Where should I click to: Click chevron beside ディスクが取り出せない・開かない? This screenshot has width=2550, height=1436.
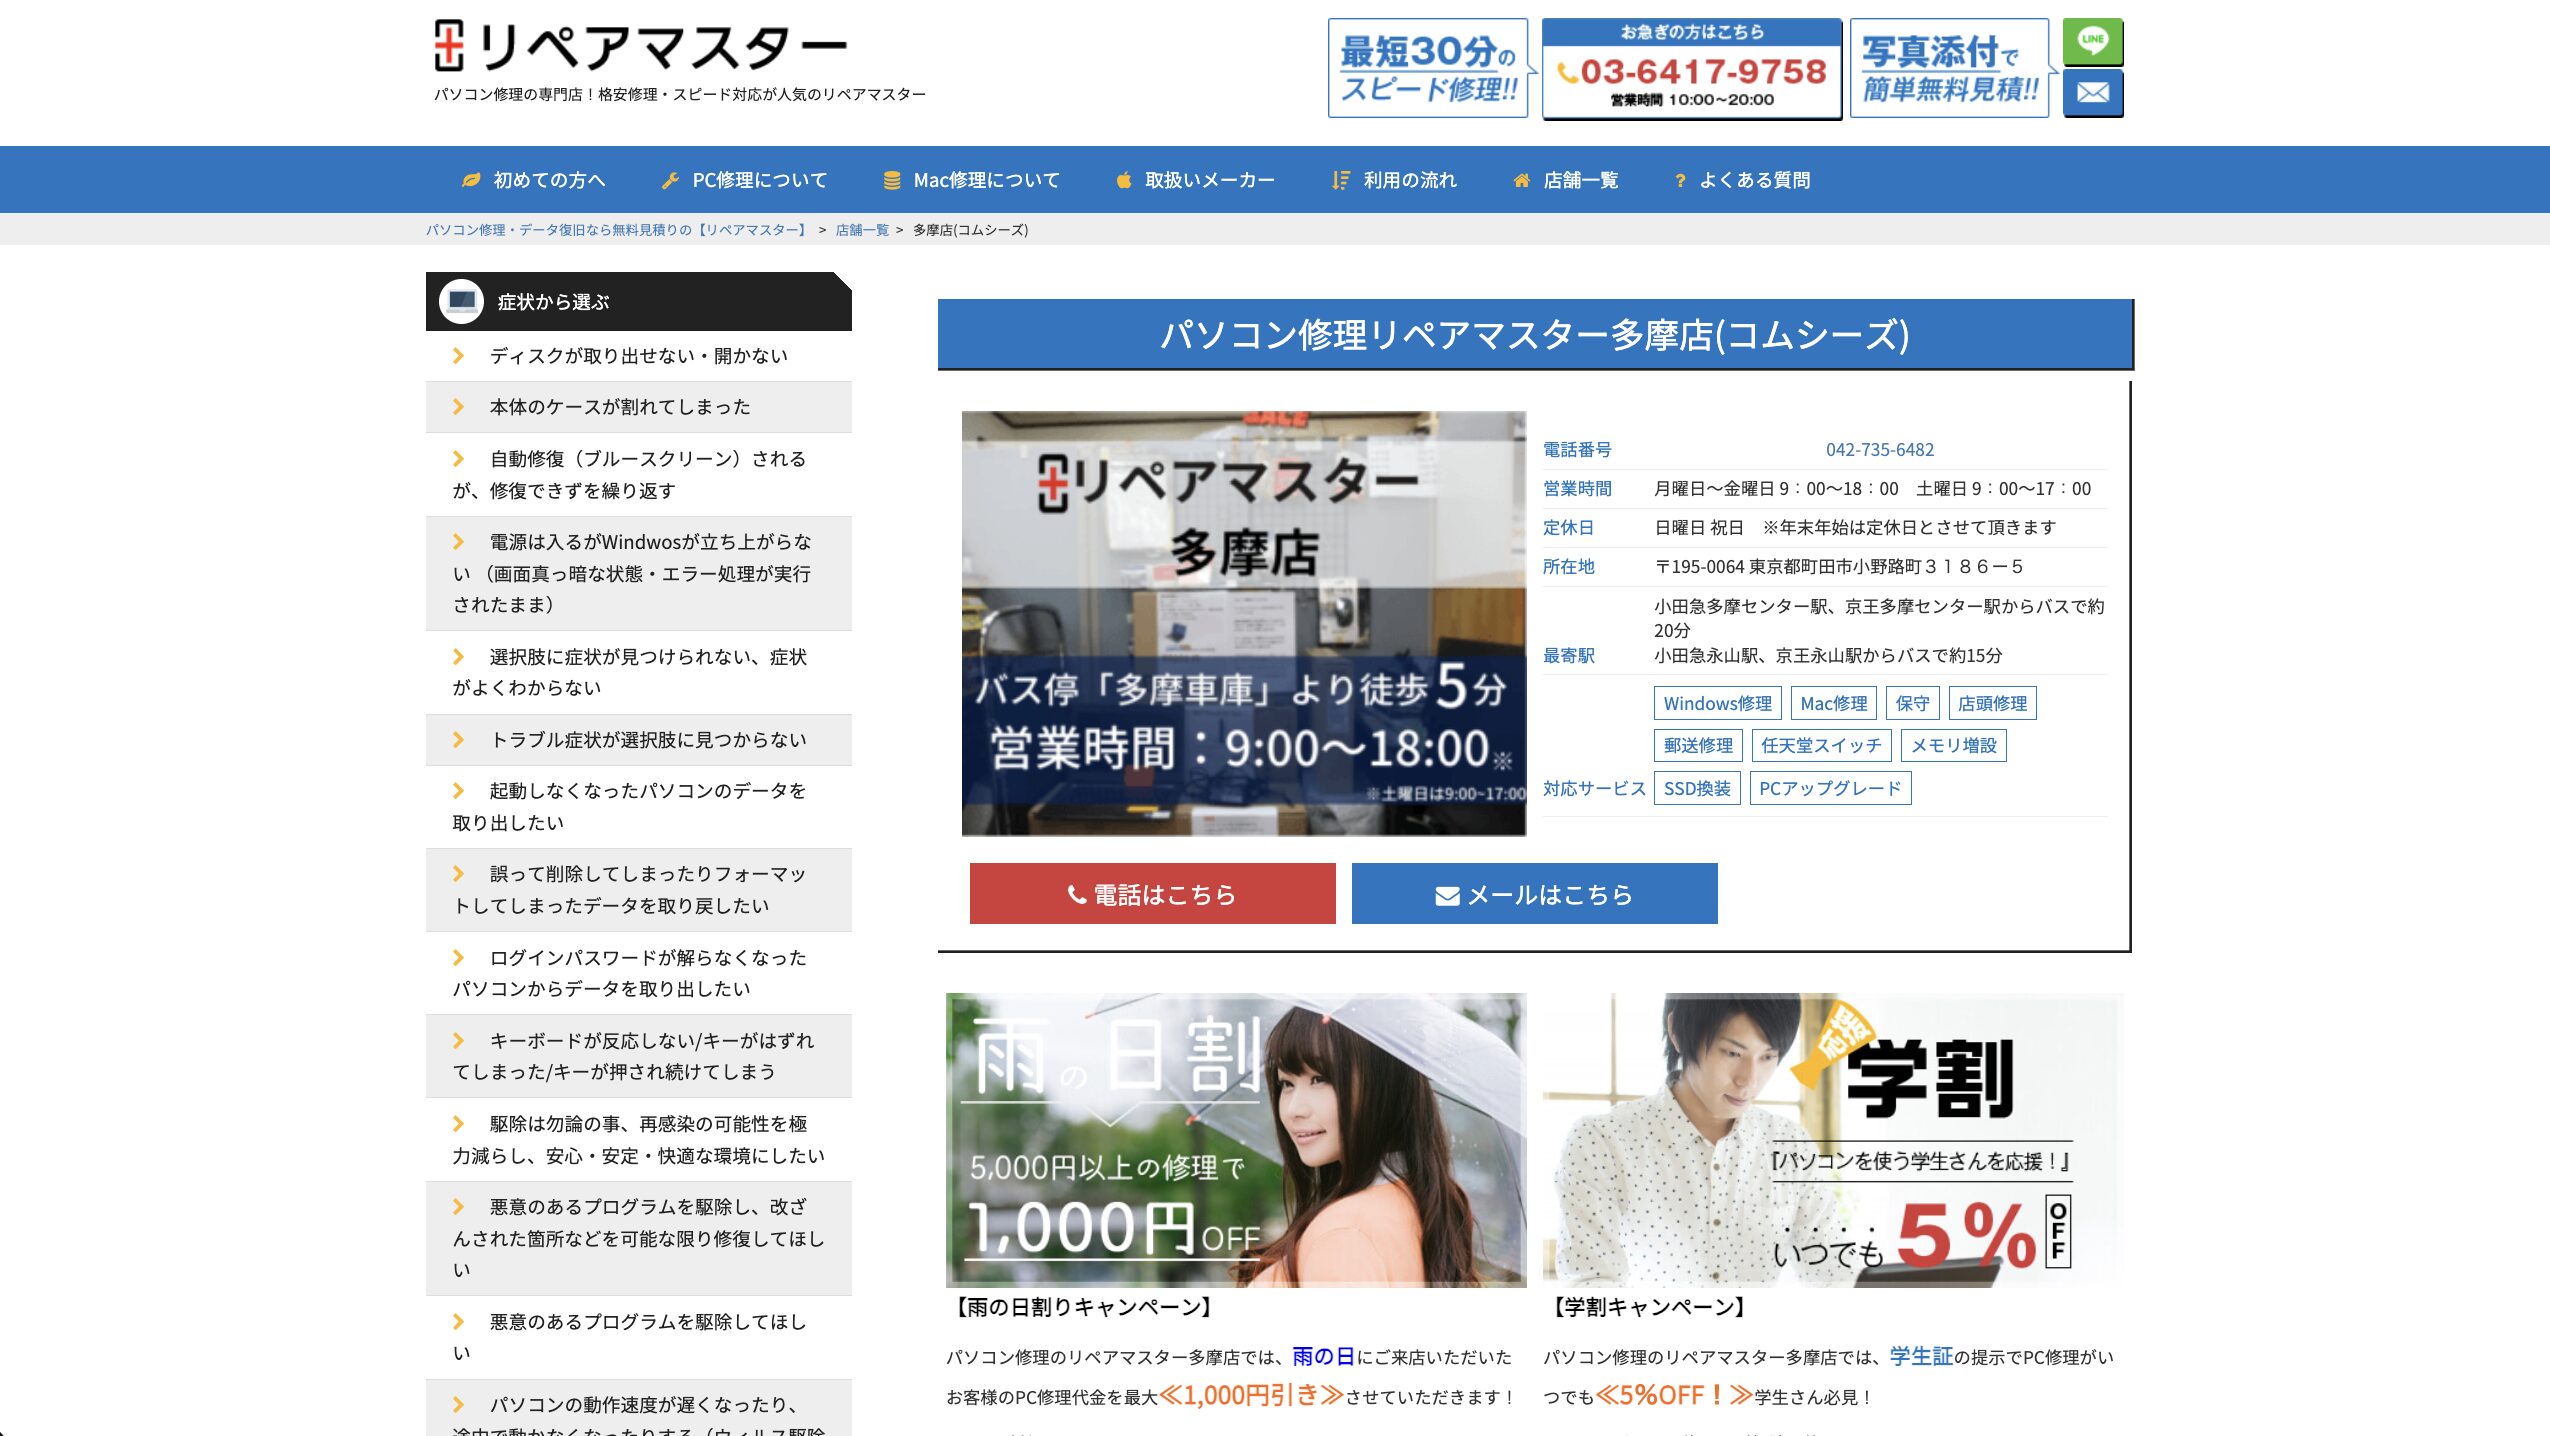[458, 356]
